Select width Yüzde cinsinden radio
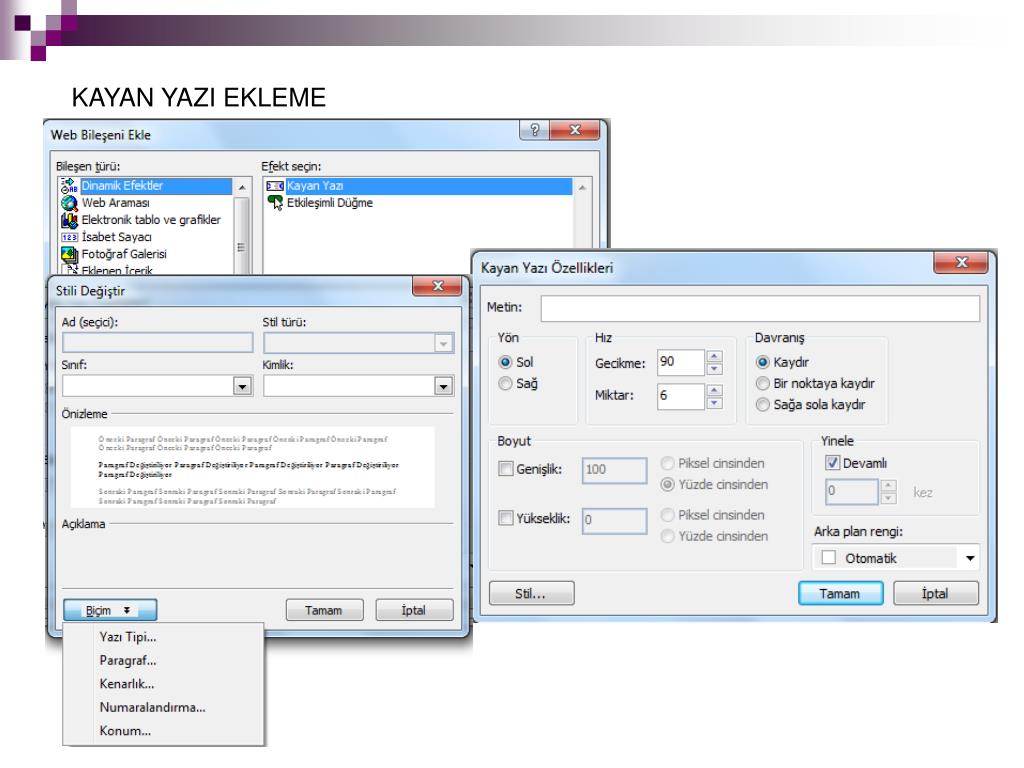This screenshot has height=768, width=1024. 667,485
